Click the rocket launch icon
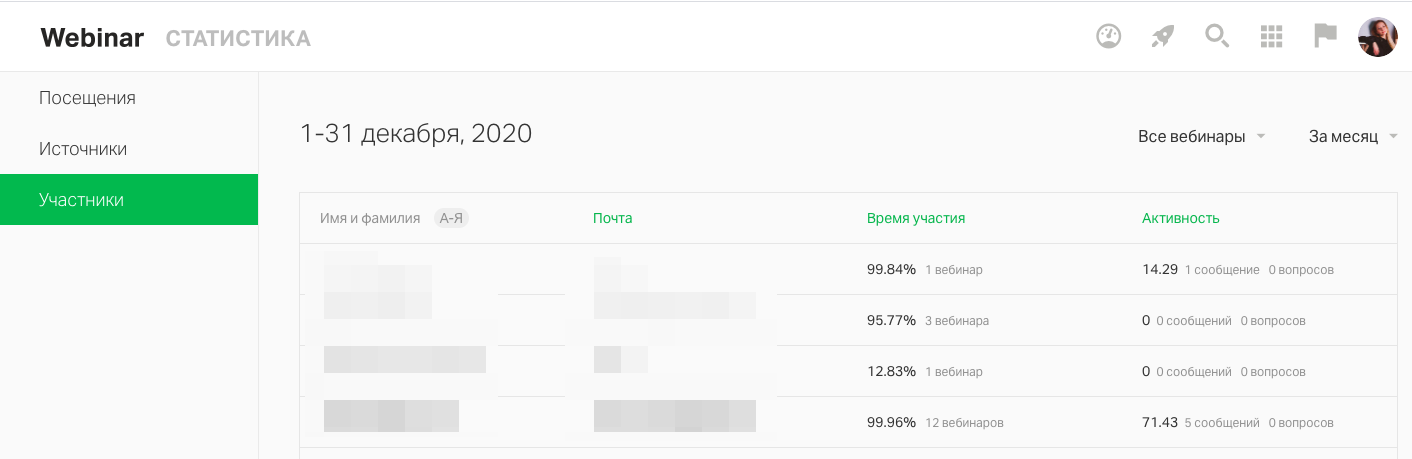Screen dimensions: 1412x459 point(1162,37)
